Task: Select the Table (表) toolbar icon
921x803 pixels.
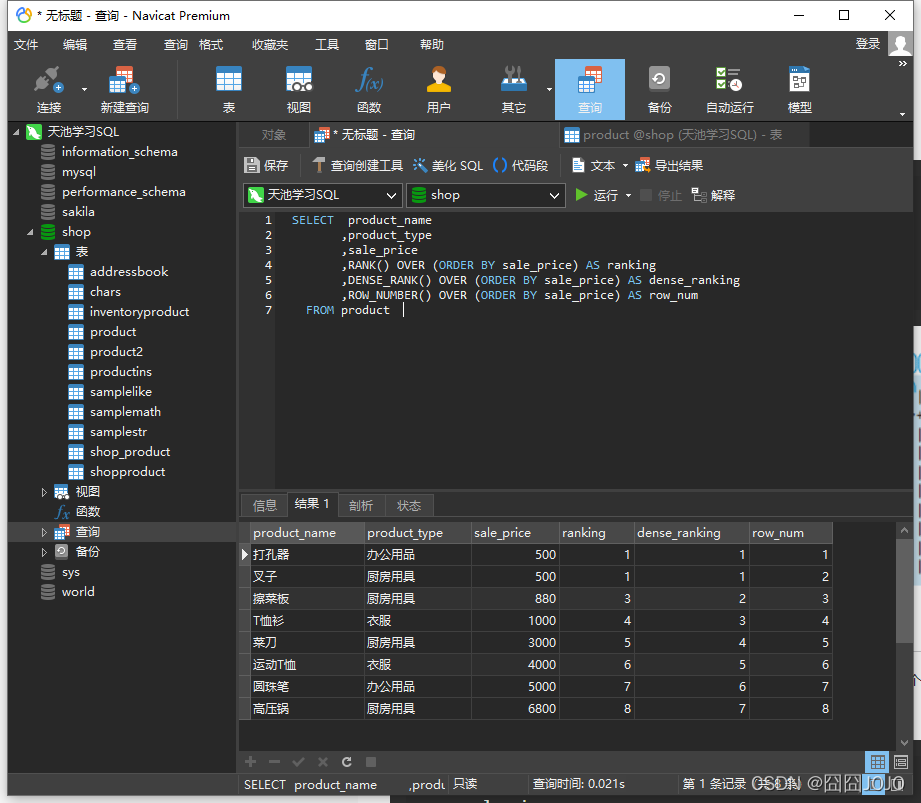Action: [228, 90]
